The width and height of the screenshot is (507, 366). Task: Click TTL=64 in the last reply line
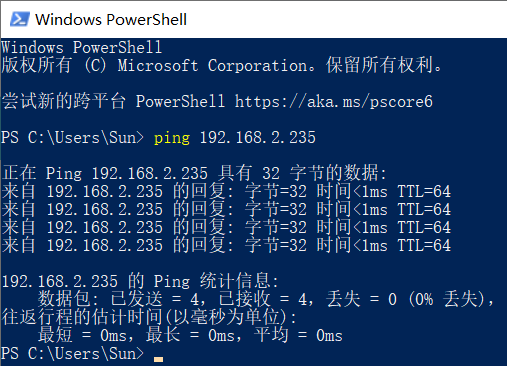tap(424, 245)
